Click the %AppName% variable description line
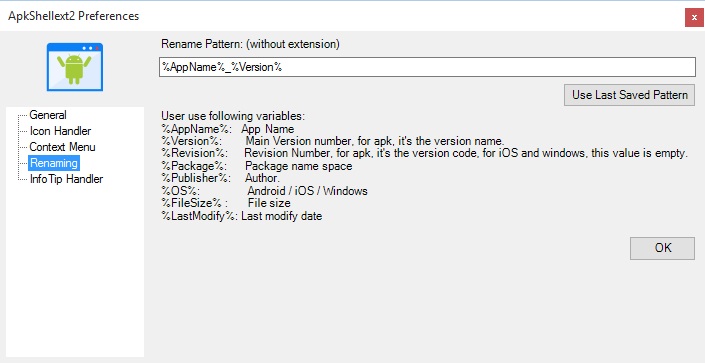The height and width of the screenshot is (363, 705). 228,129
